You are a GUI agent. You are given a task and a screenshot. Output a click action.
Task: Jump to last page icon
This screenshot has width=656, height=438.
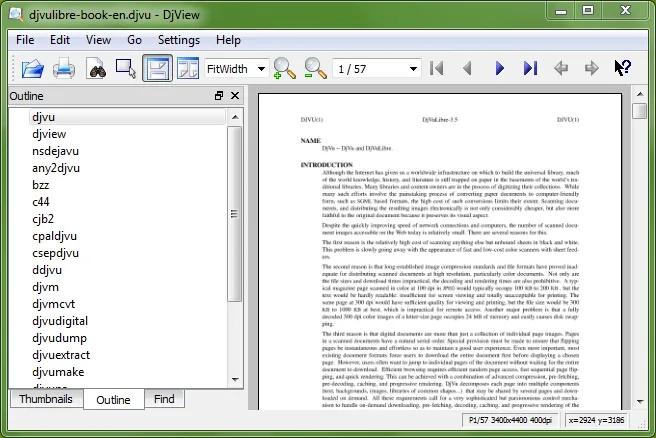coord(530,68)
